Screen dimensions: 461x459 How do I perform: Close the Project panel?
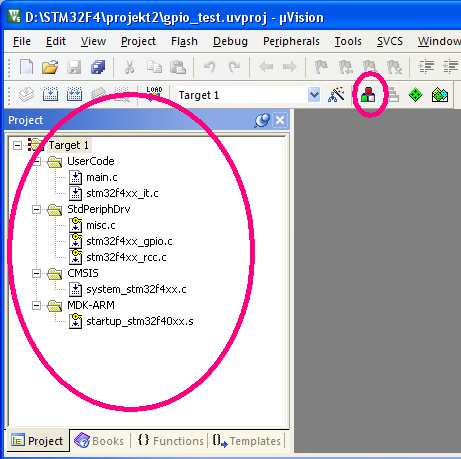coord(280,120)
